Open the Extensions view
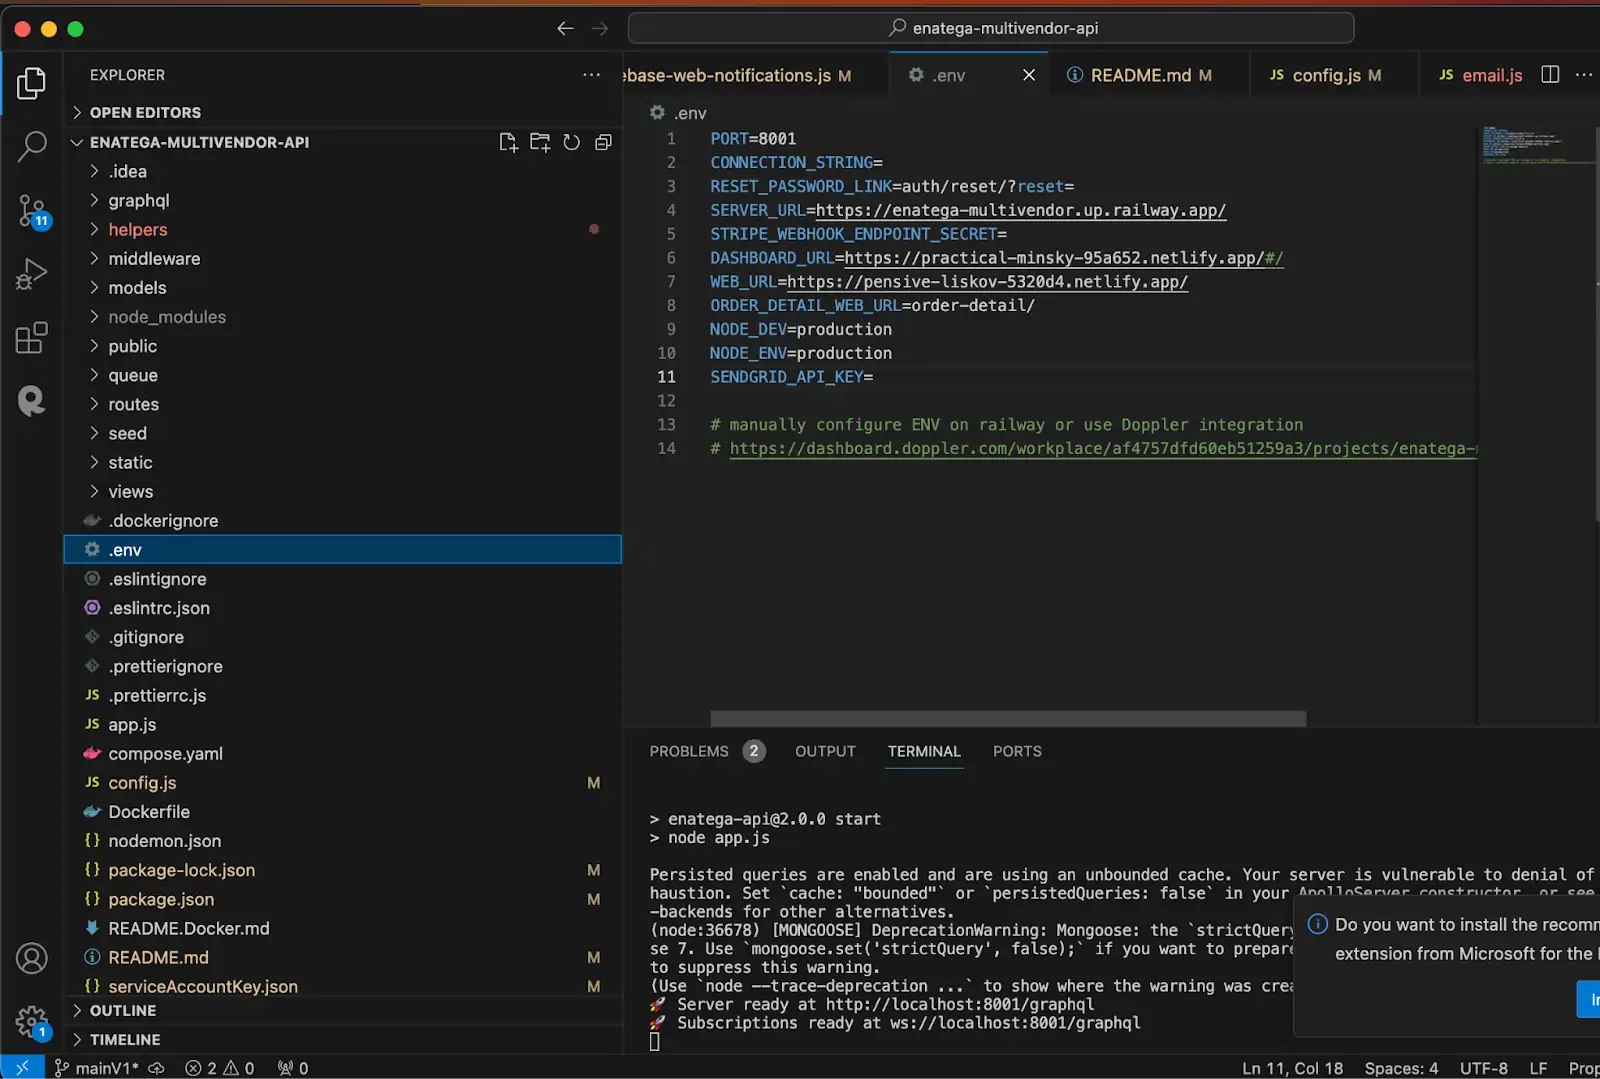 32,338
